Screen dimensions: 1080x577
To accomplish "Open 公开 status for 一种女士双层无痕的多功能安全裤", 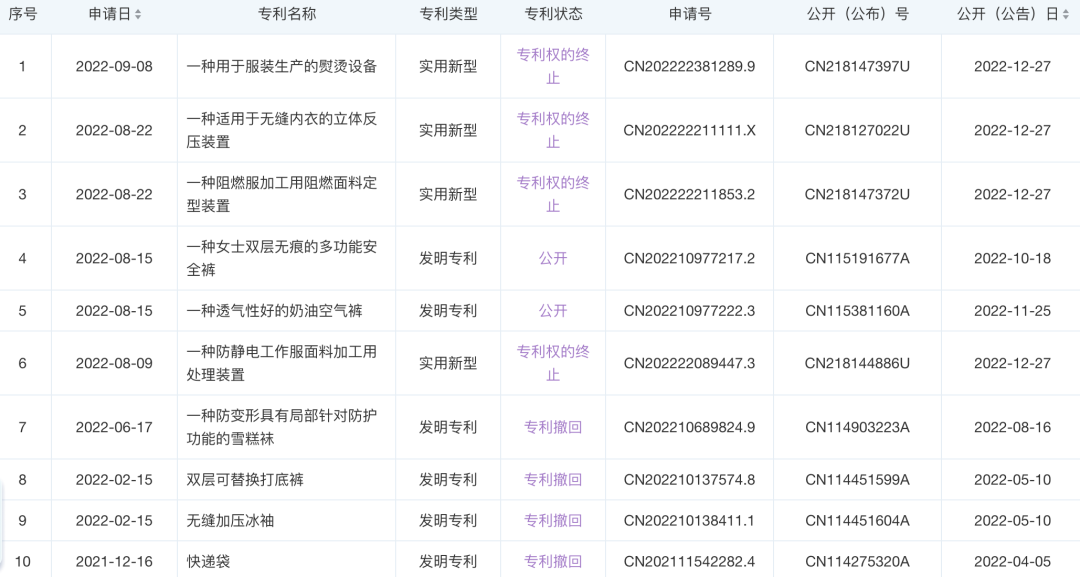I will tap(552, 257).
